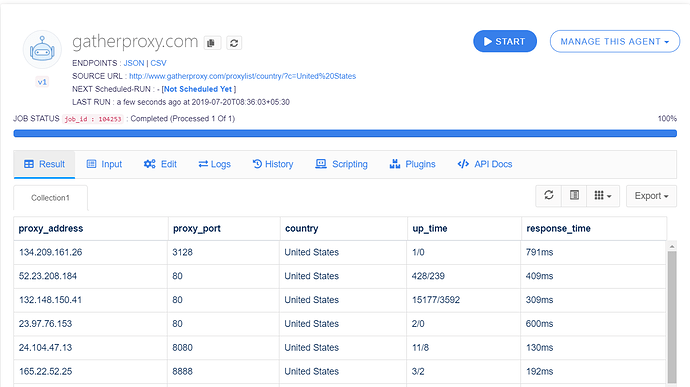The image size is (690, 387).
Task: Open the Edit tab
Action: click(160, 164)
